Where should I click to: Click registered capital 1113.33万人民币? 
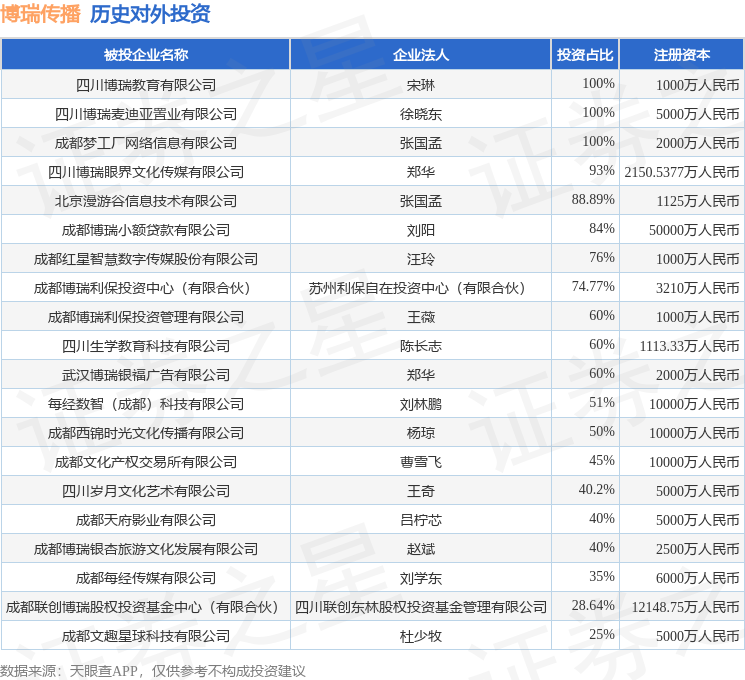[689, 346]
